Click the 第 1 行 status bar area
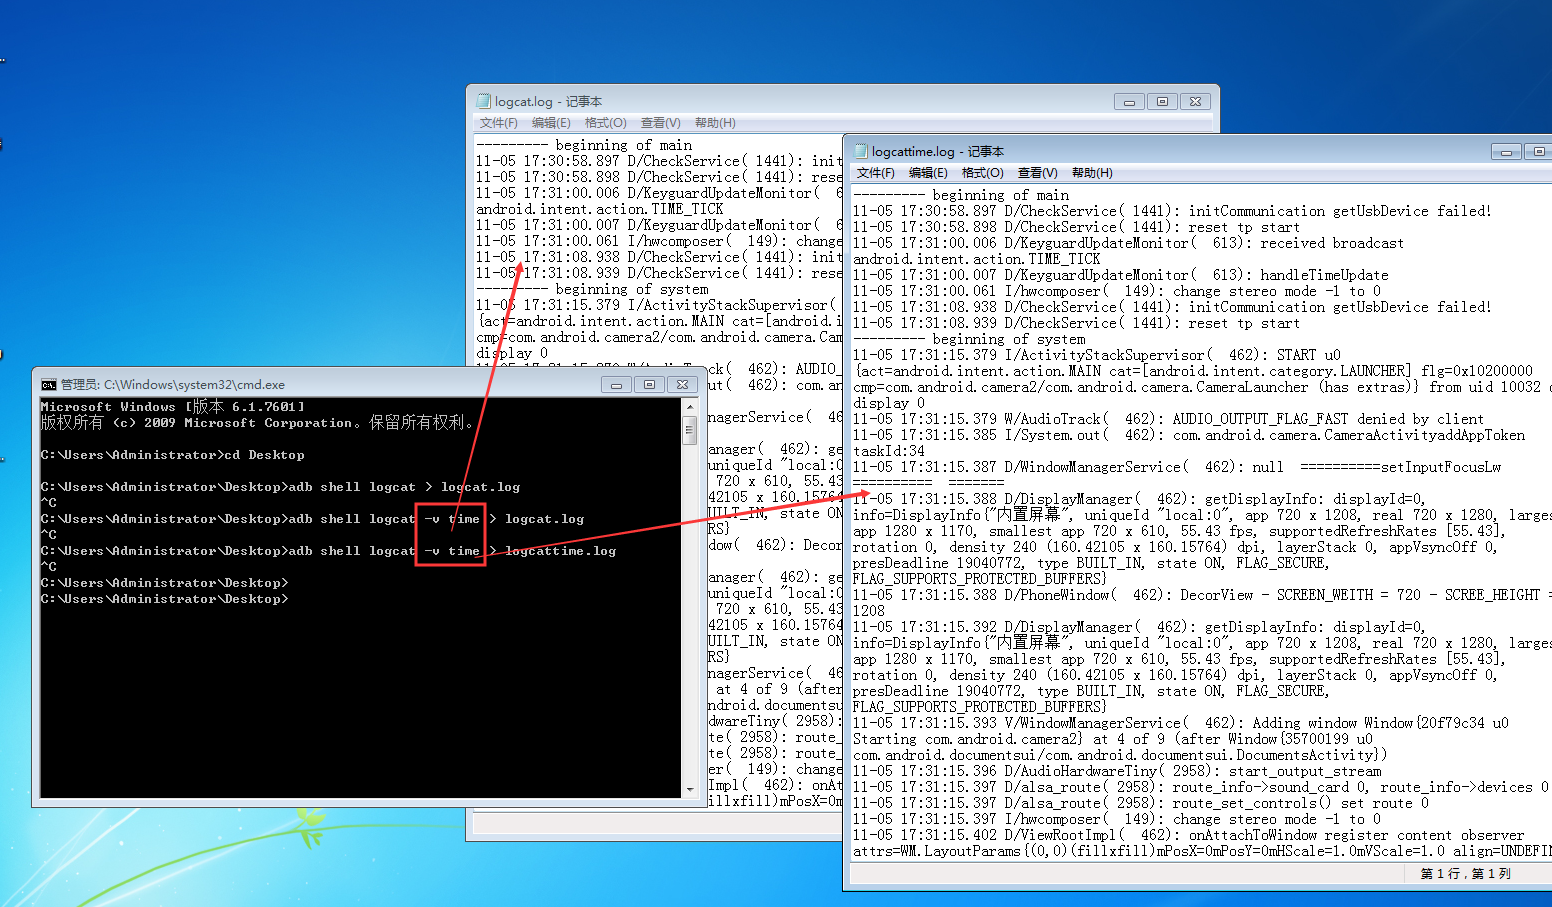 pos(1464,873)
